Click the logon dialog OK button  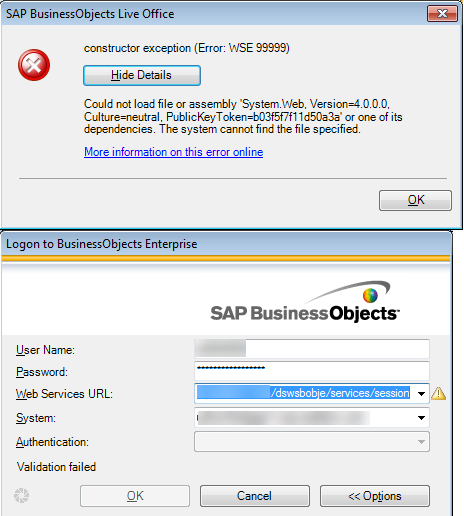(135, 496)
